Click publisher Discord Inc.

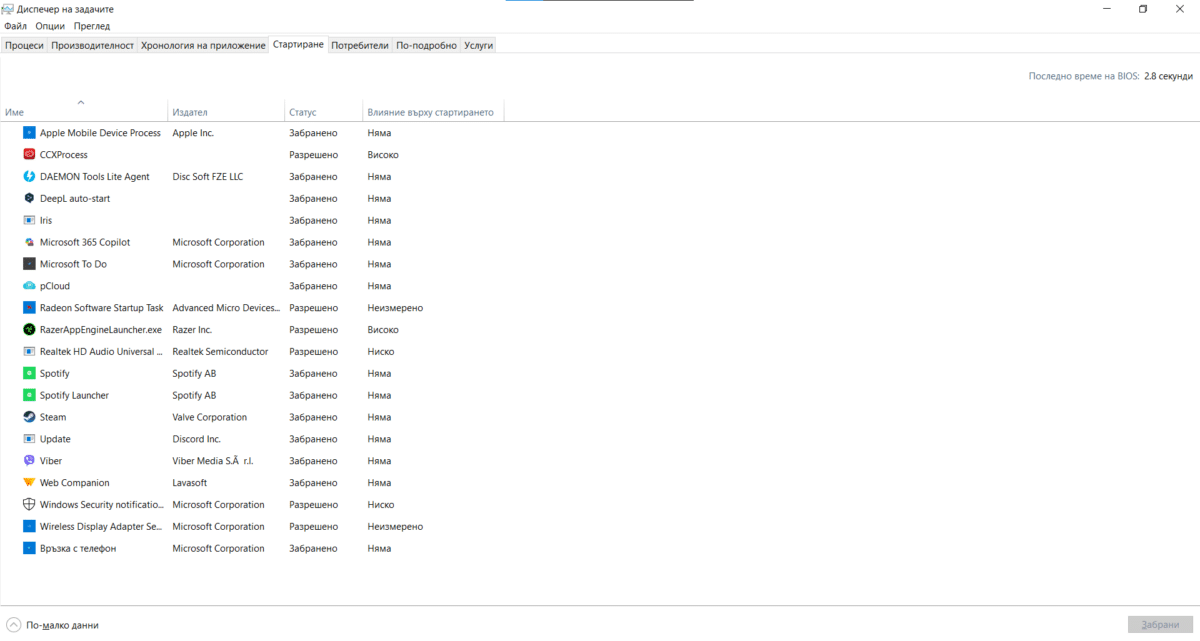click(196, 439)
